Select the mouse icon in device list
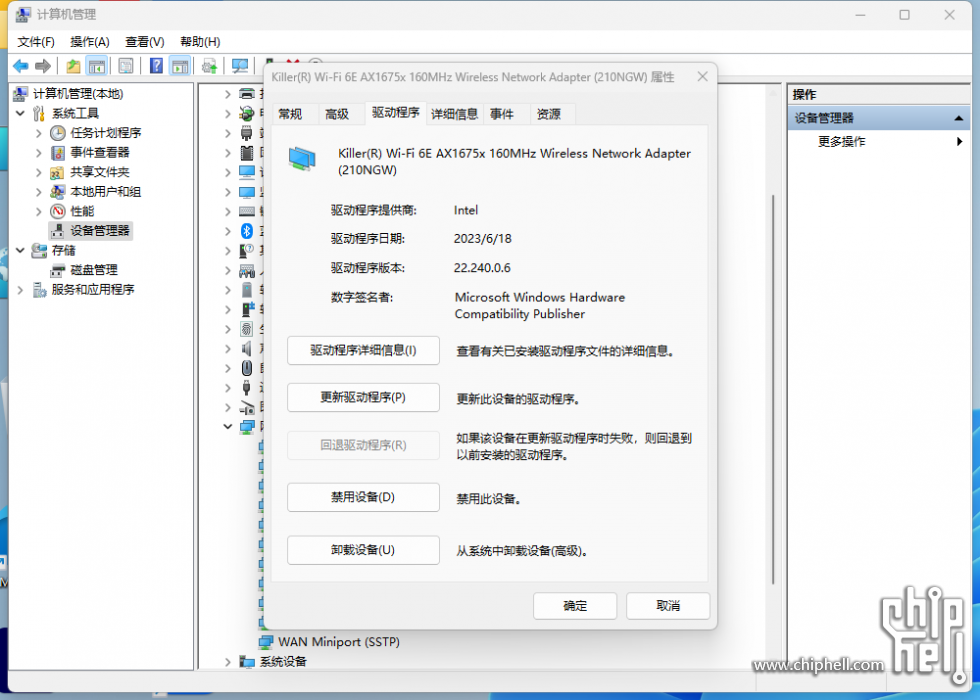The height and width of the screenshot is (700, 980). 247,368
